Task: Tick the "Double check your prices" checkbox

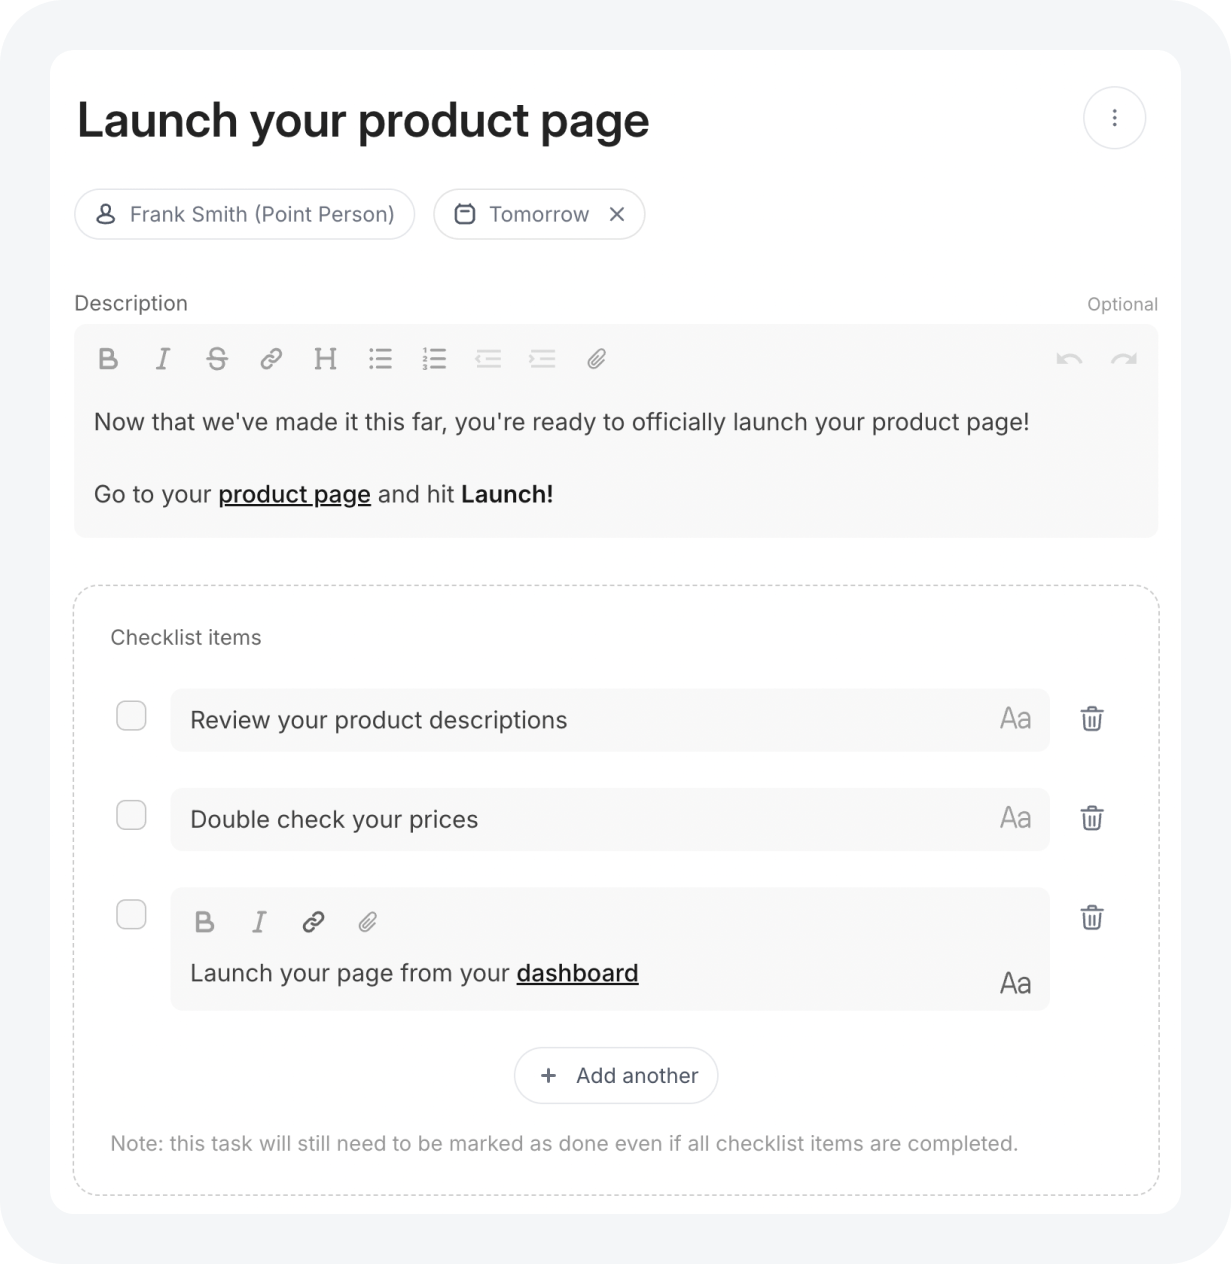Action: (131, 815)
